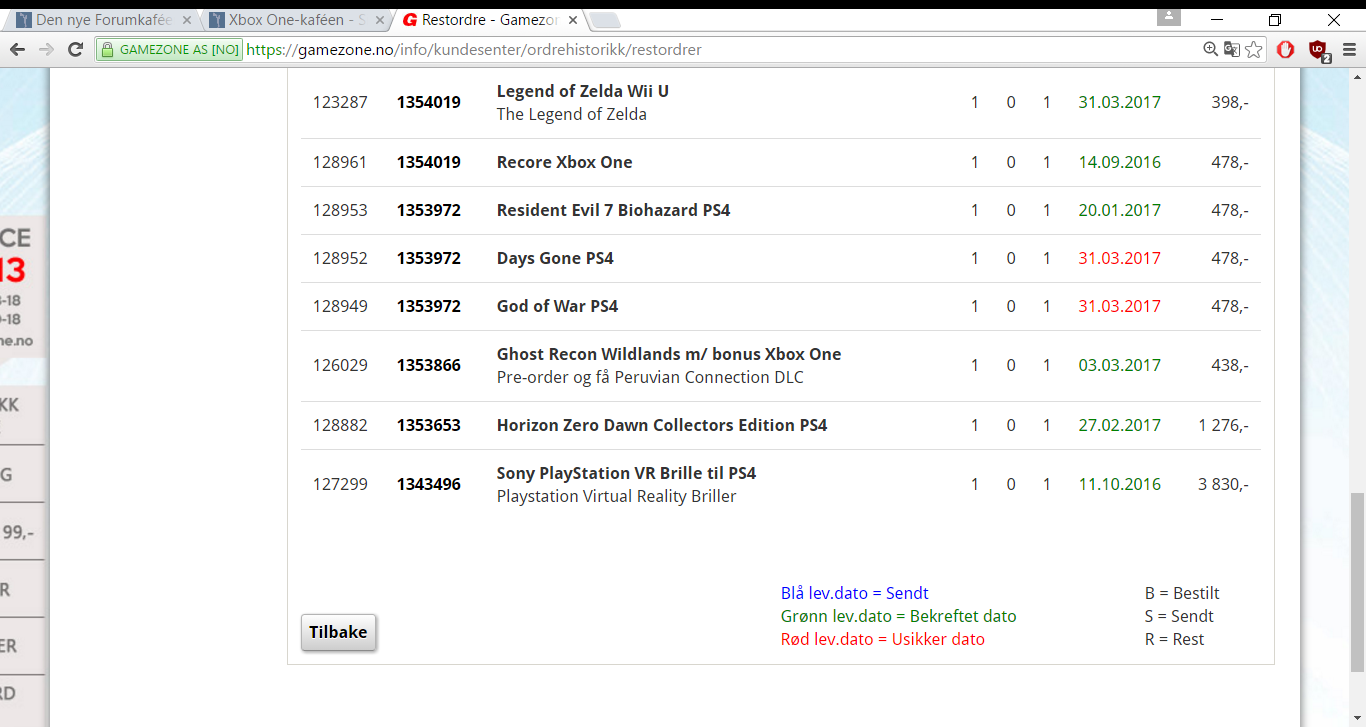Viewport: 1366px width, 727px height.
Task: Select item number 123287
Action: point(340,102)
